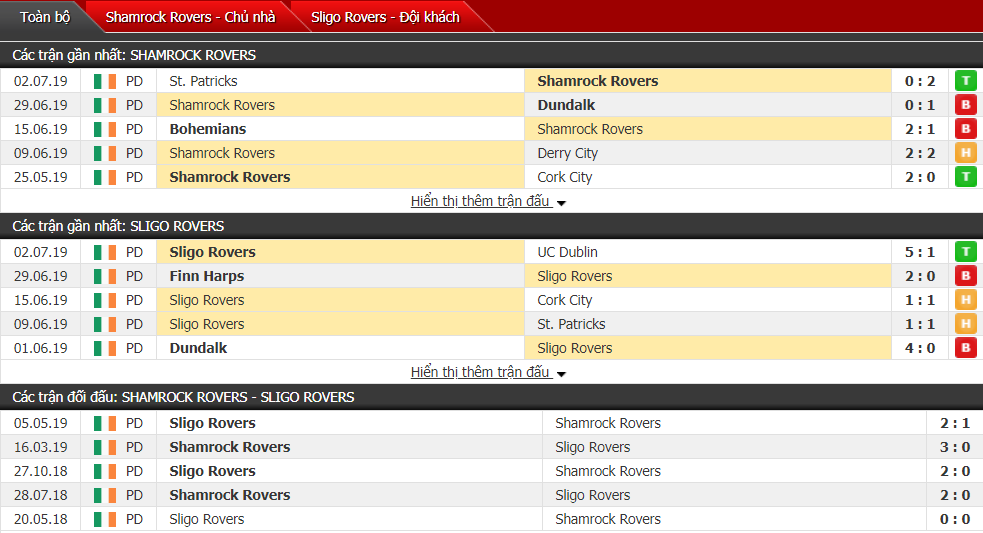The height and width of the screenshot is (533, 983).
Task: Click PD league label in Bohemians row
Action: click(134, 129)
